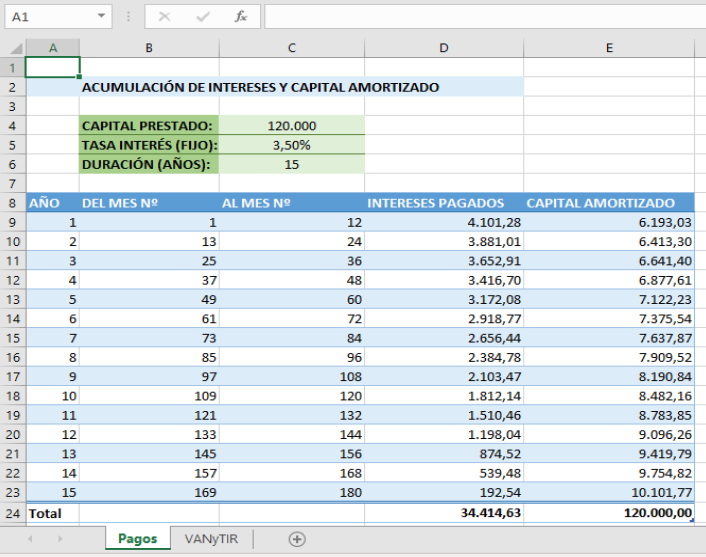Select capital cell 7.122,23

(609, 300)
